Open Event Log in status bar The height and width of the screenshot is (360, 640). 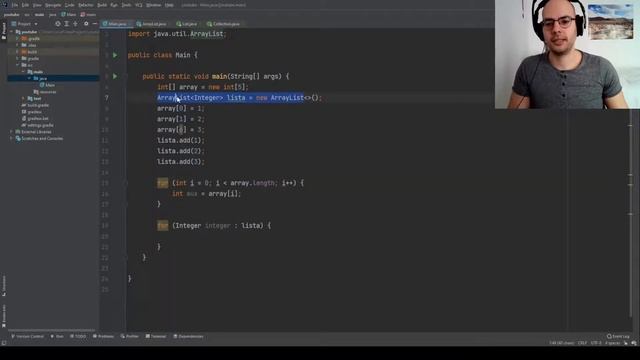pos(618,337)
